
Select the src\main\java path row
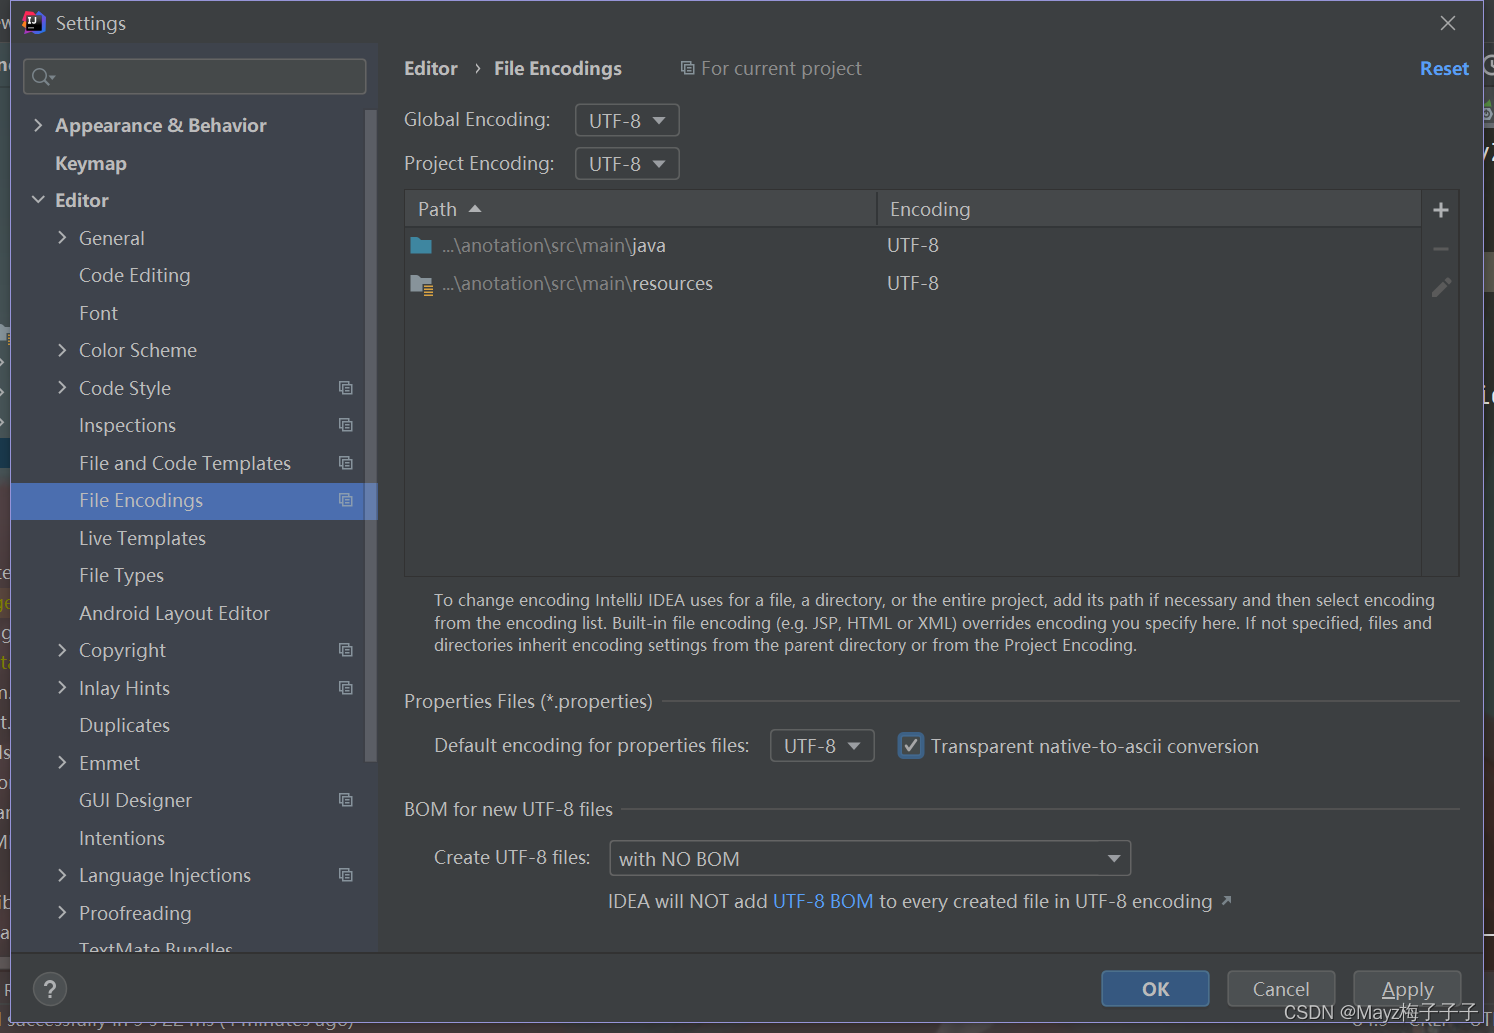(913, 246)
